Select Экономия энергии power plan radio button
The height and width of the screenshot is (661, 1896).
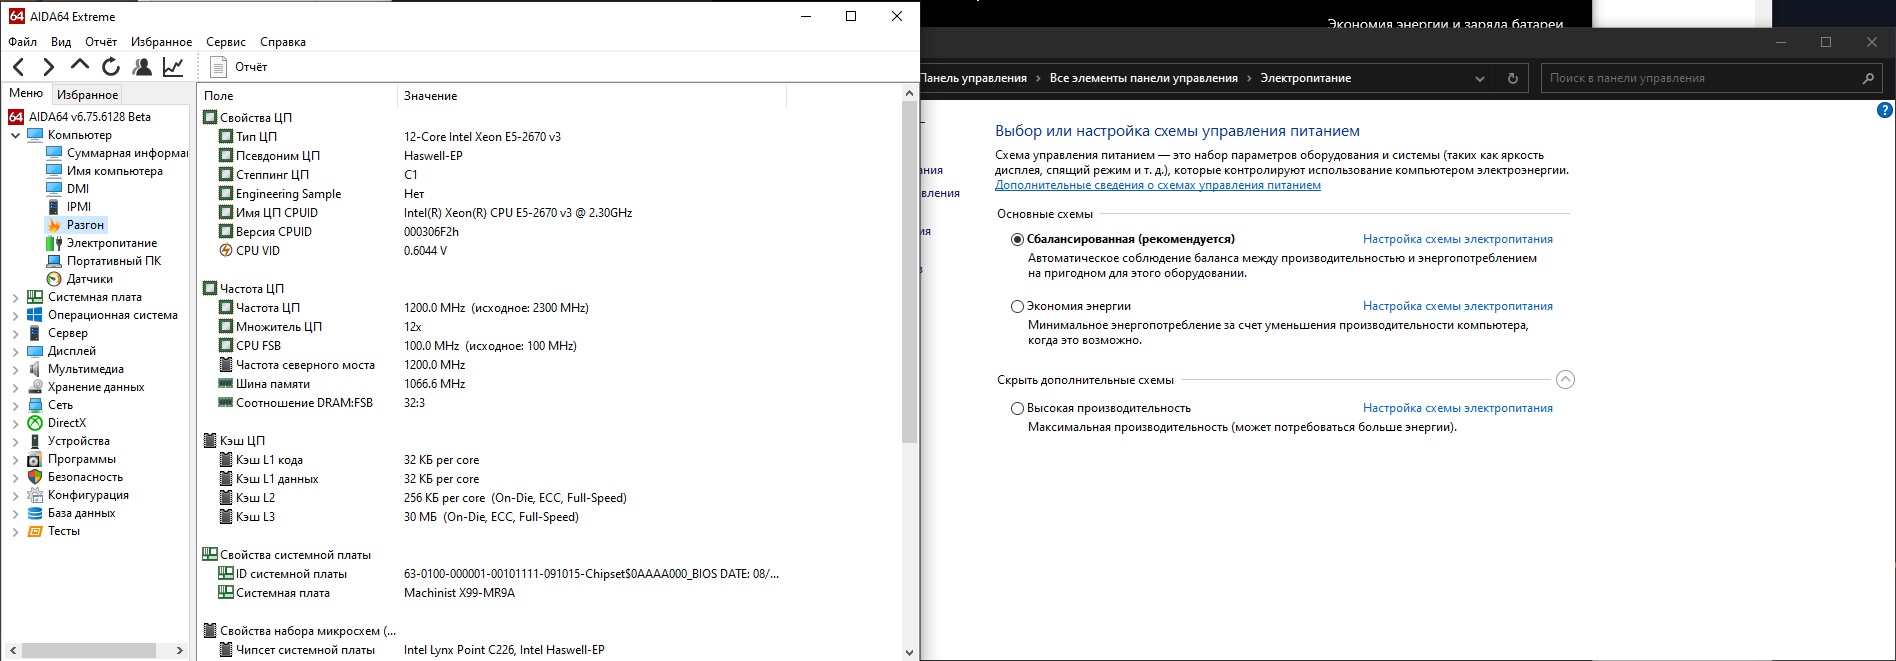pyautogui.click(x=1017, y=307)
